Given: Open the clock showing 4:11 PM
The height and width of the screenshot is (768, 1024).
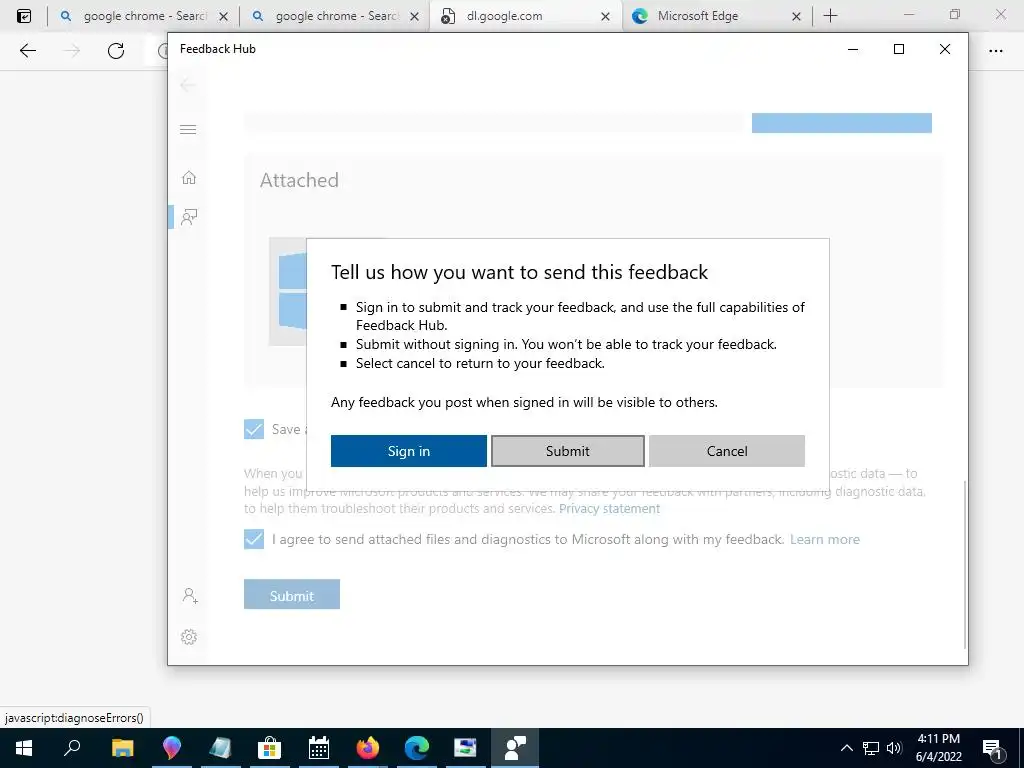Looking at the screenshot, I should point(938,748).
